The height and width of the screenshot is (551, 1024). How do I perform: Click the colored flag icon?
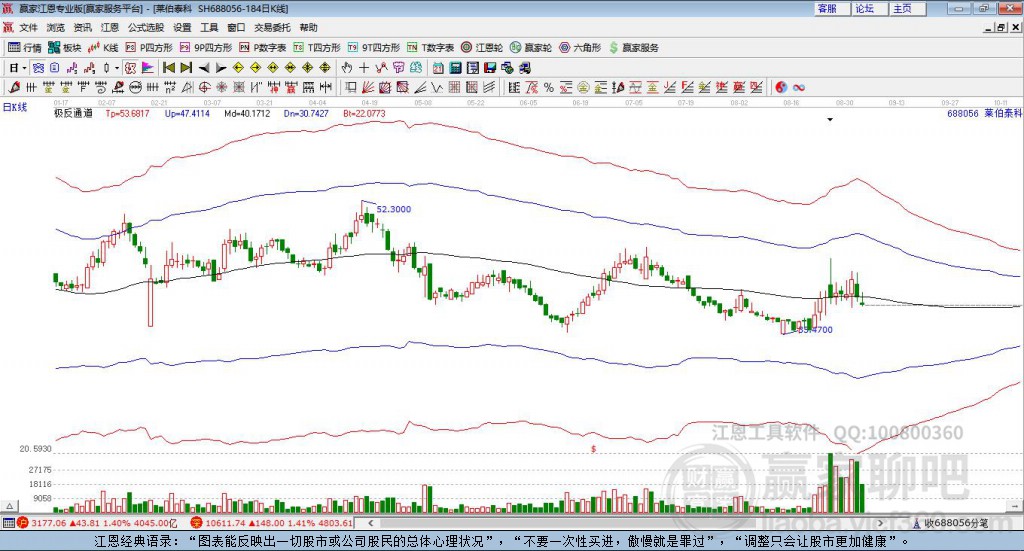[148, 68]
